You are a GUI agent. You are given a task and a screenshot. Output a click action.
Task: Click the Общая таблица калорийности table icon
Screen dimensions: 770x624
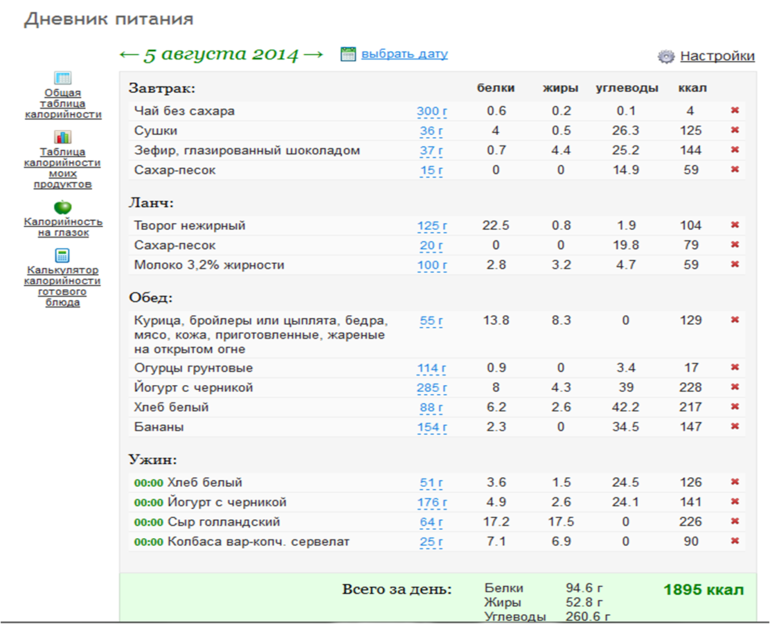tap(63, 78)
